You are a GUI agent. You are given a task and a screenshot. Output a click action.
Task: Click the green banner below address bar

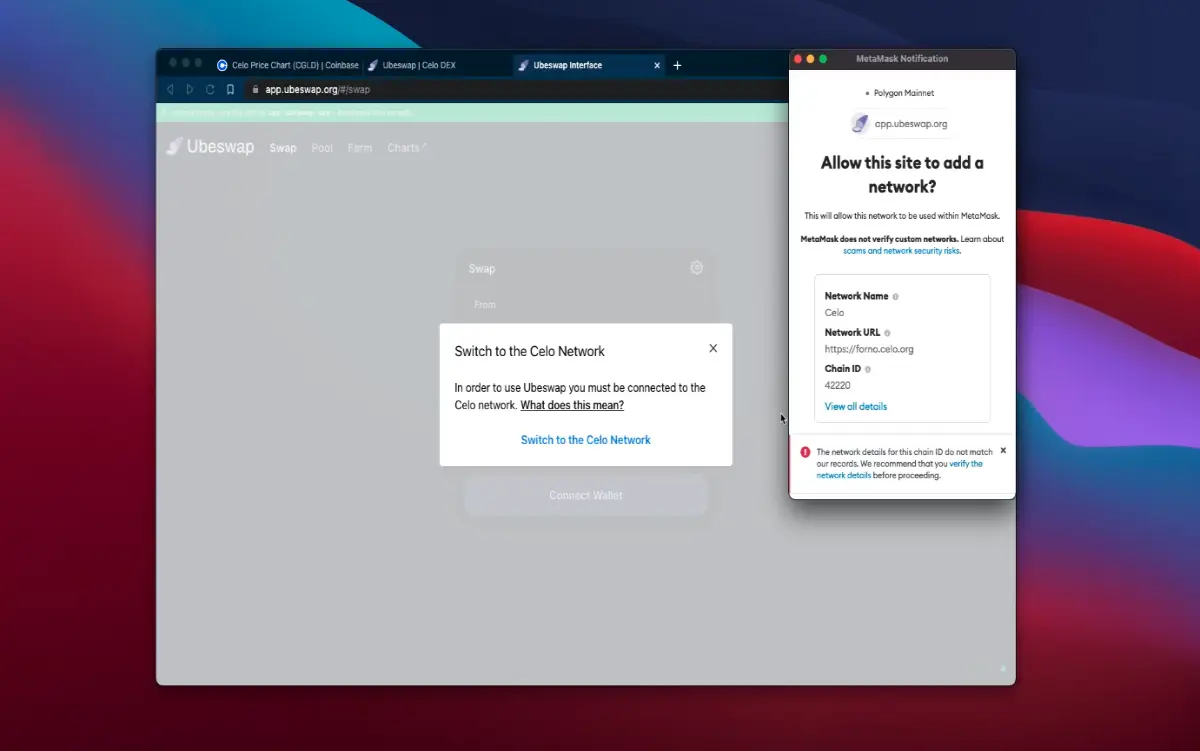tap(473, 113)
